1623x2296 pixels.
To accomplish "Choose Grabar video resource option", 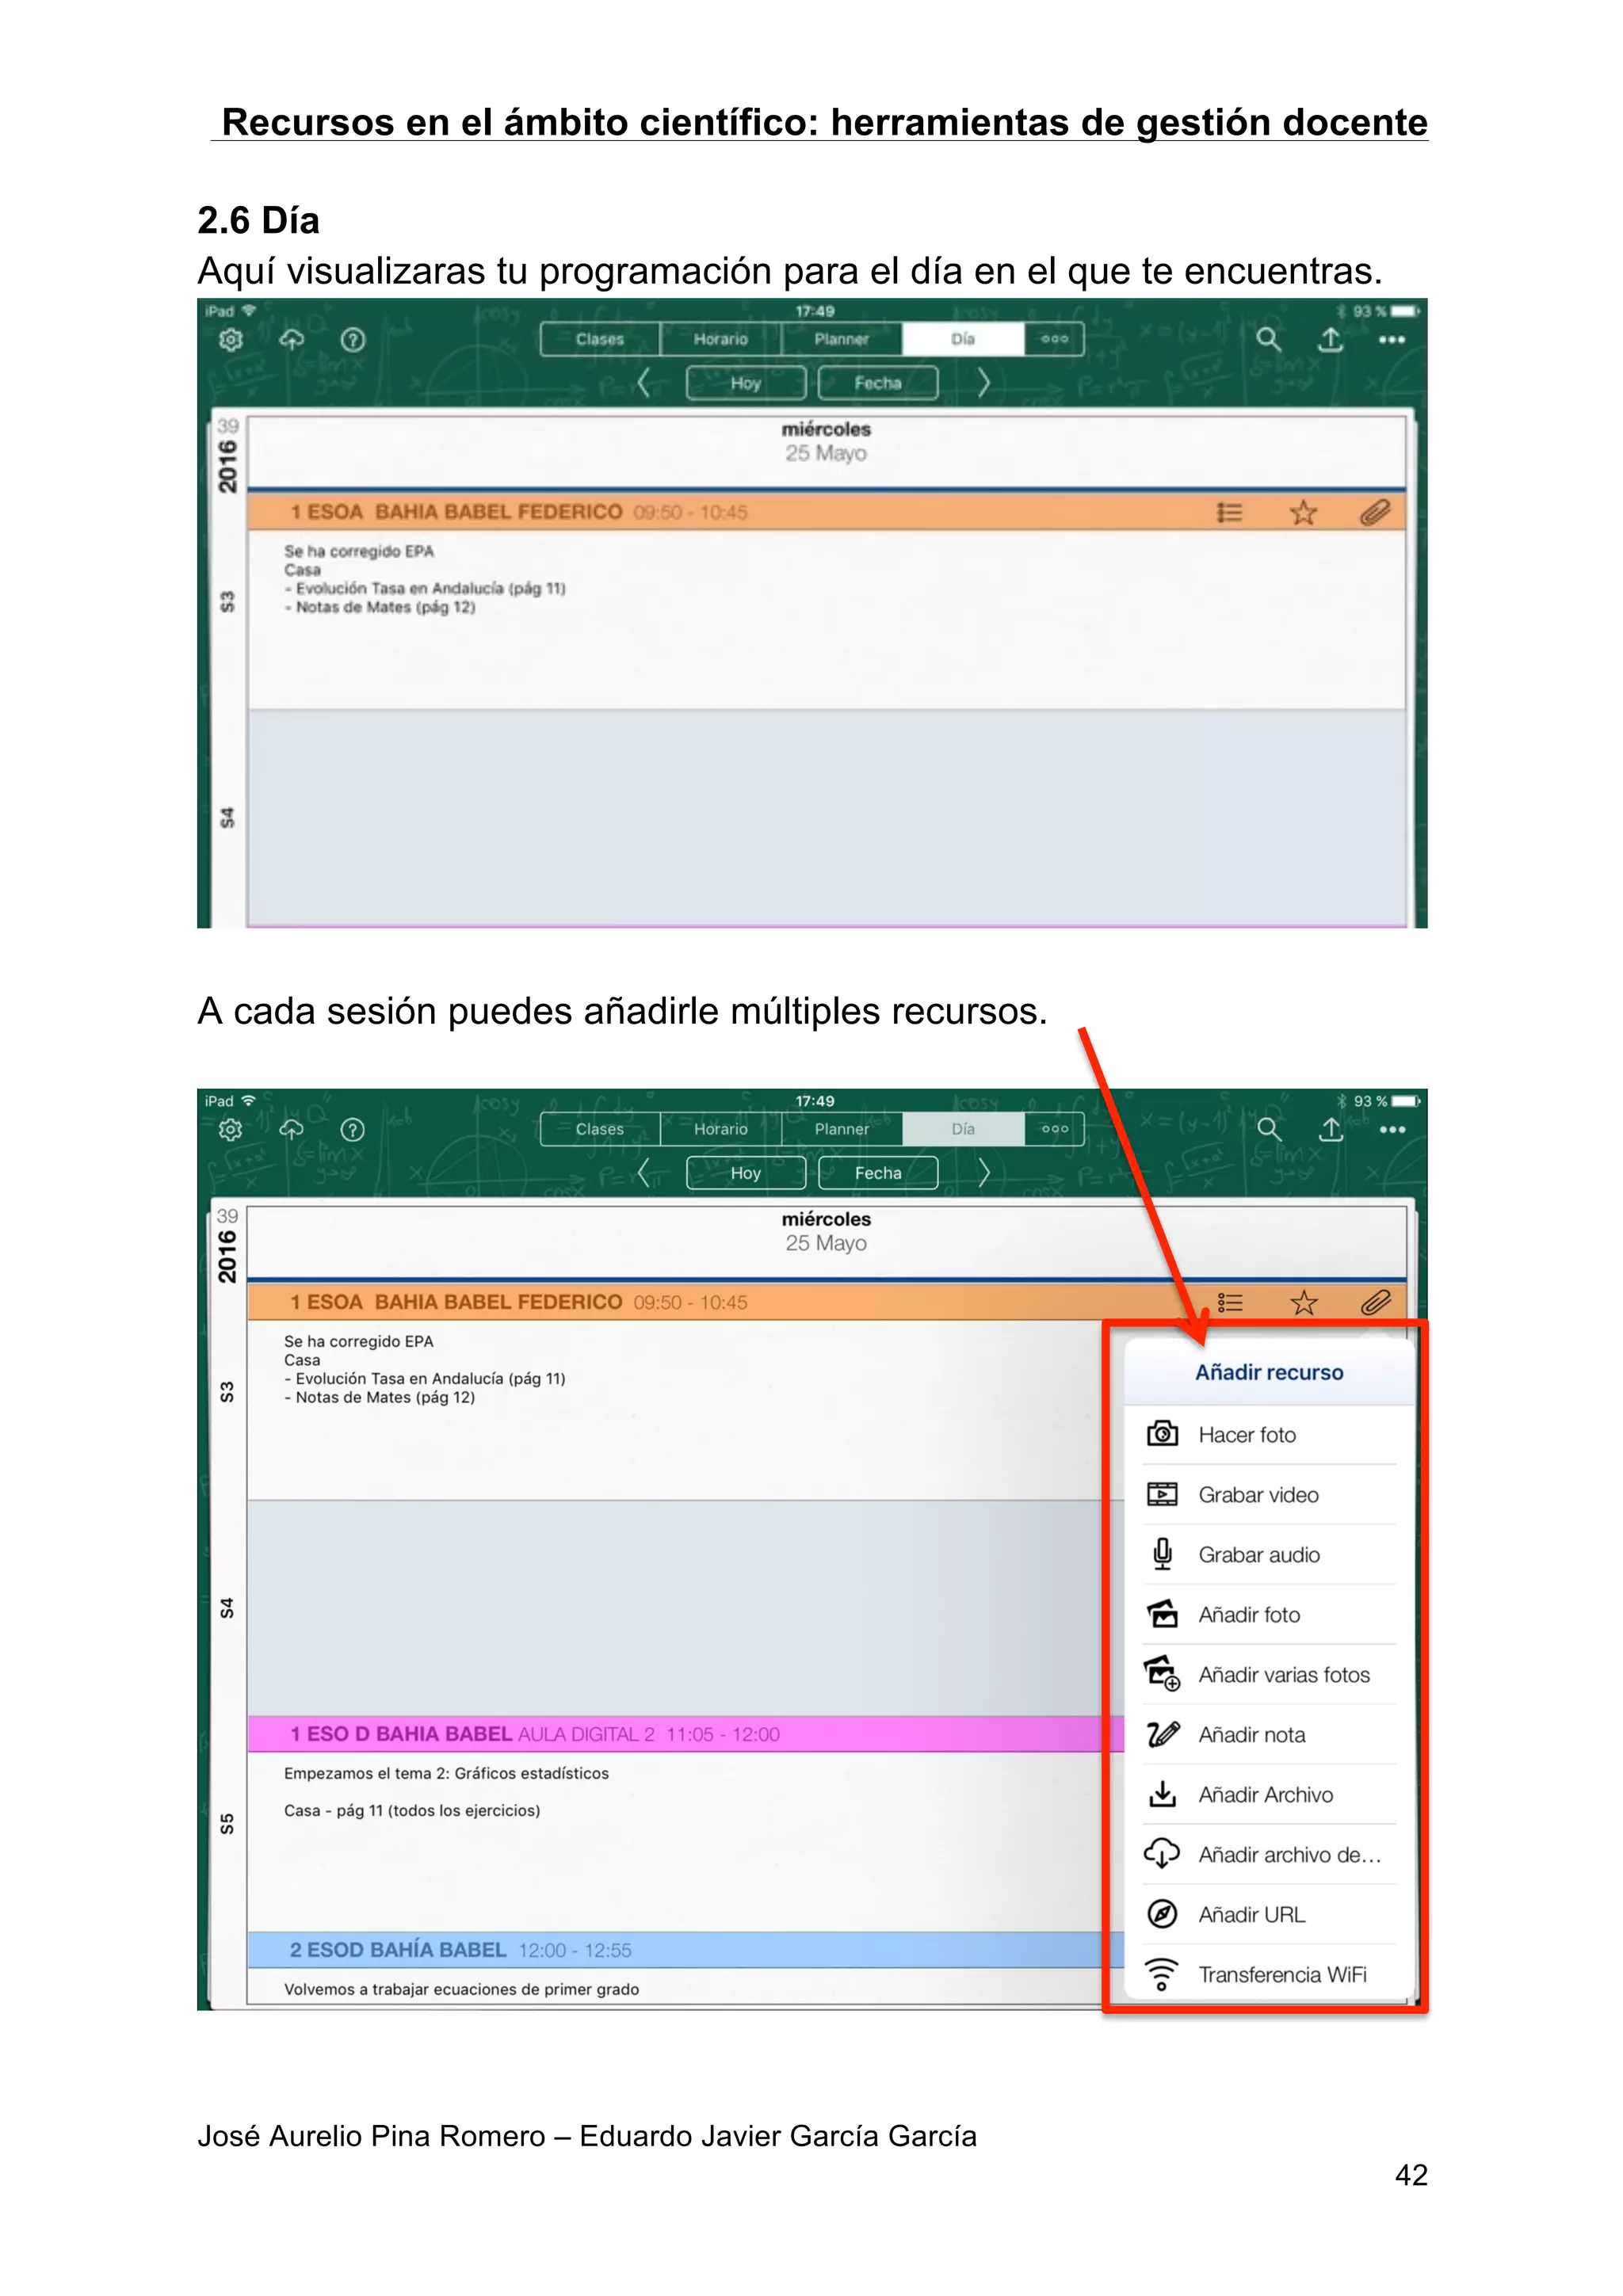I will coord(1270,1495).
